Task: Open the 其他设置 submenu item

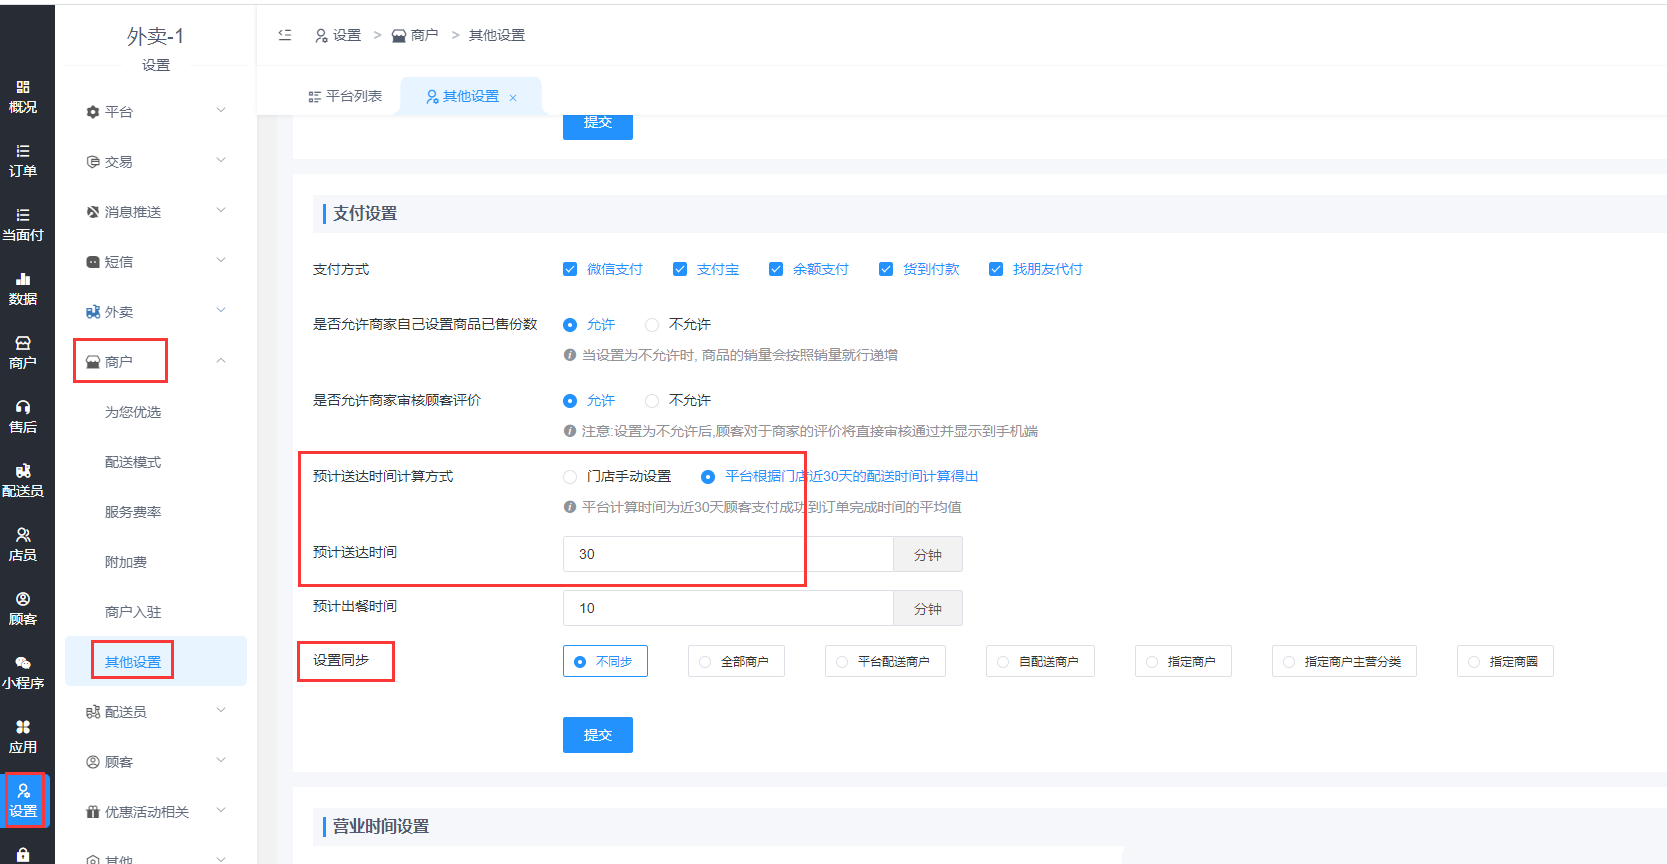Action: click(x=133, y=662)
